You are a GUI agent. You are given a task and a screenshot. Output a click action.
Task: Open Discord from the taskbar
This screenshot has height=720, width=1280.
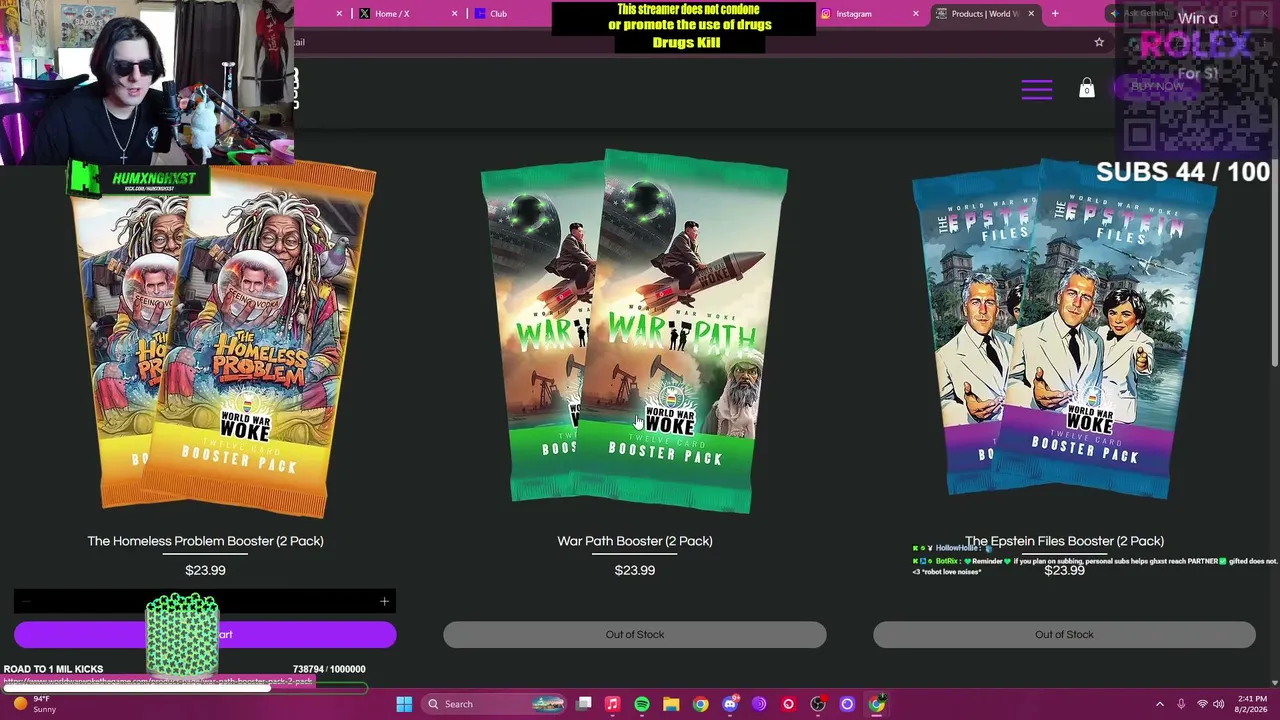[x=730, y=704]
